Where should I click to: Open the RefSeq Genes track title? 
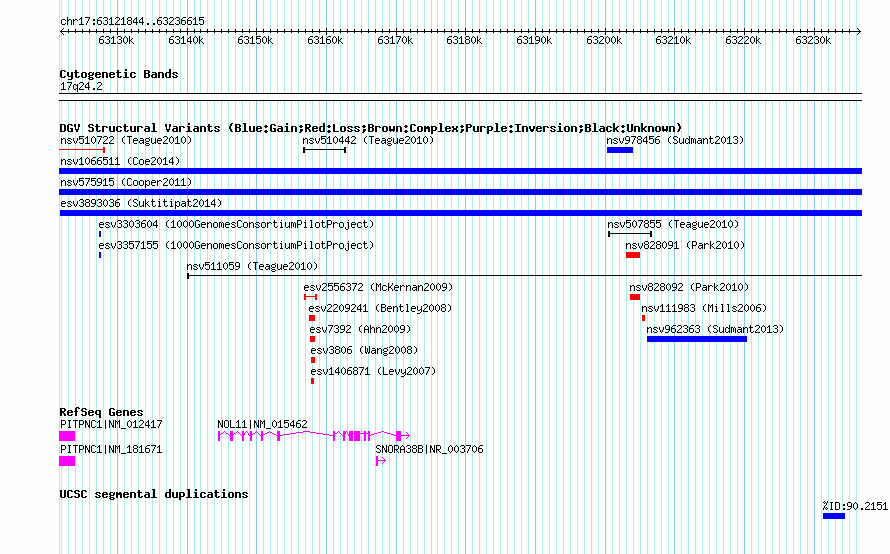click(x=101, y=412)
